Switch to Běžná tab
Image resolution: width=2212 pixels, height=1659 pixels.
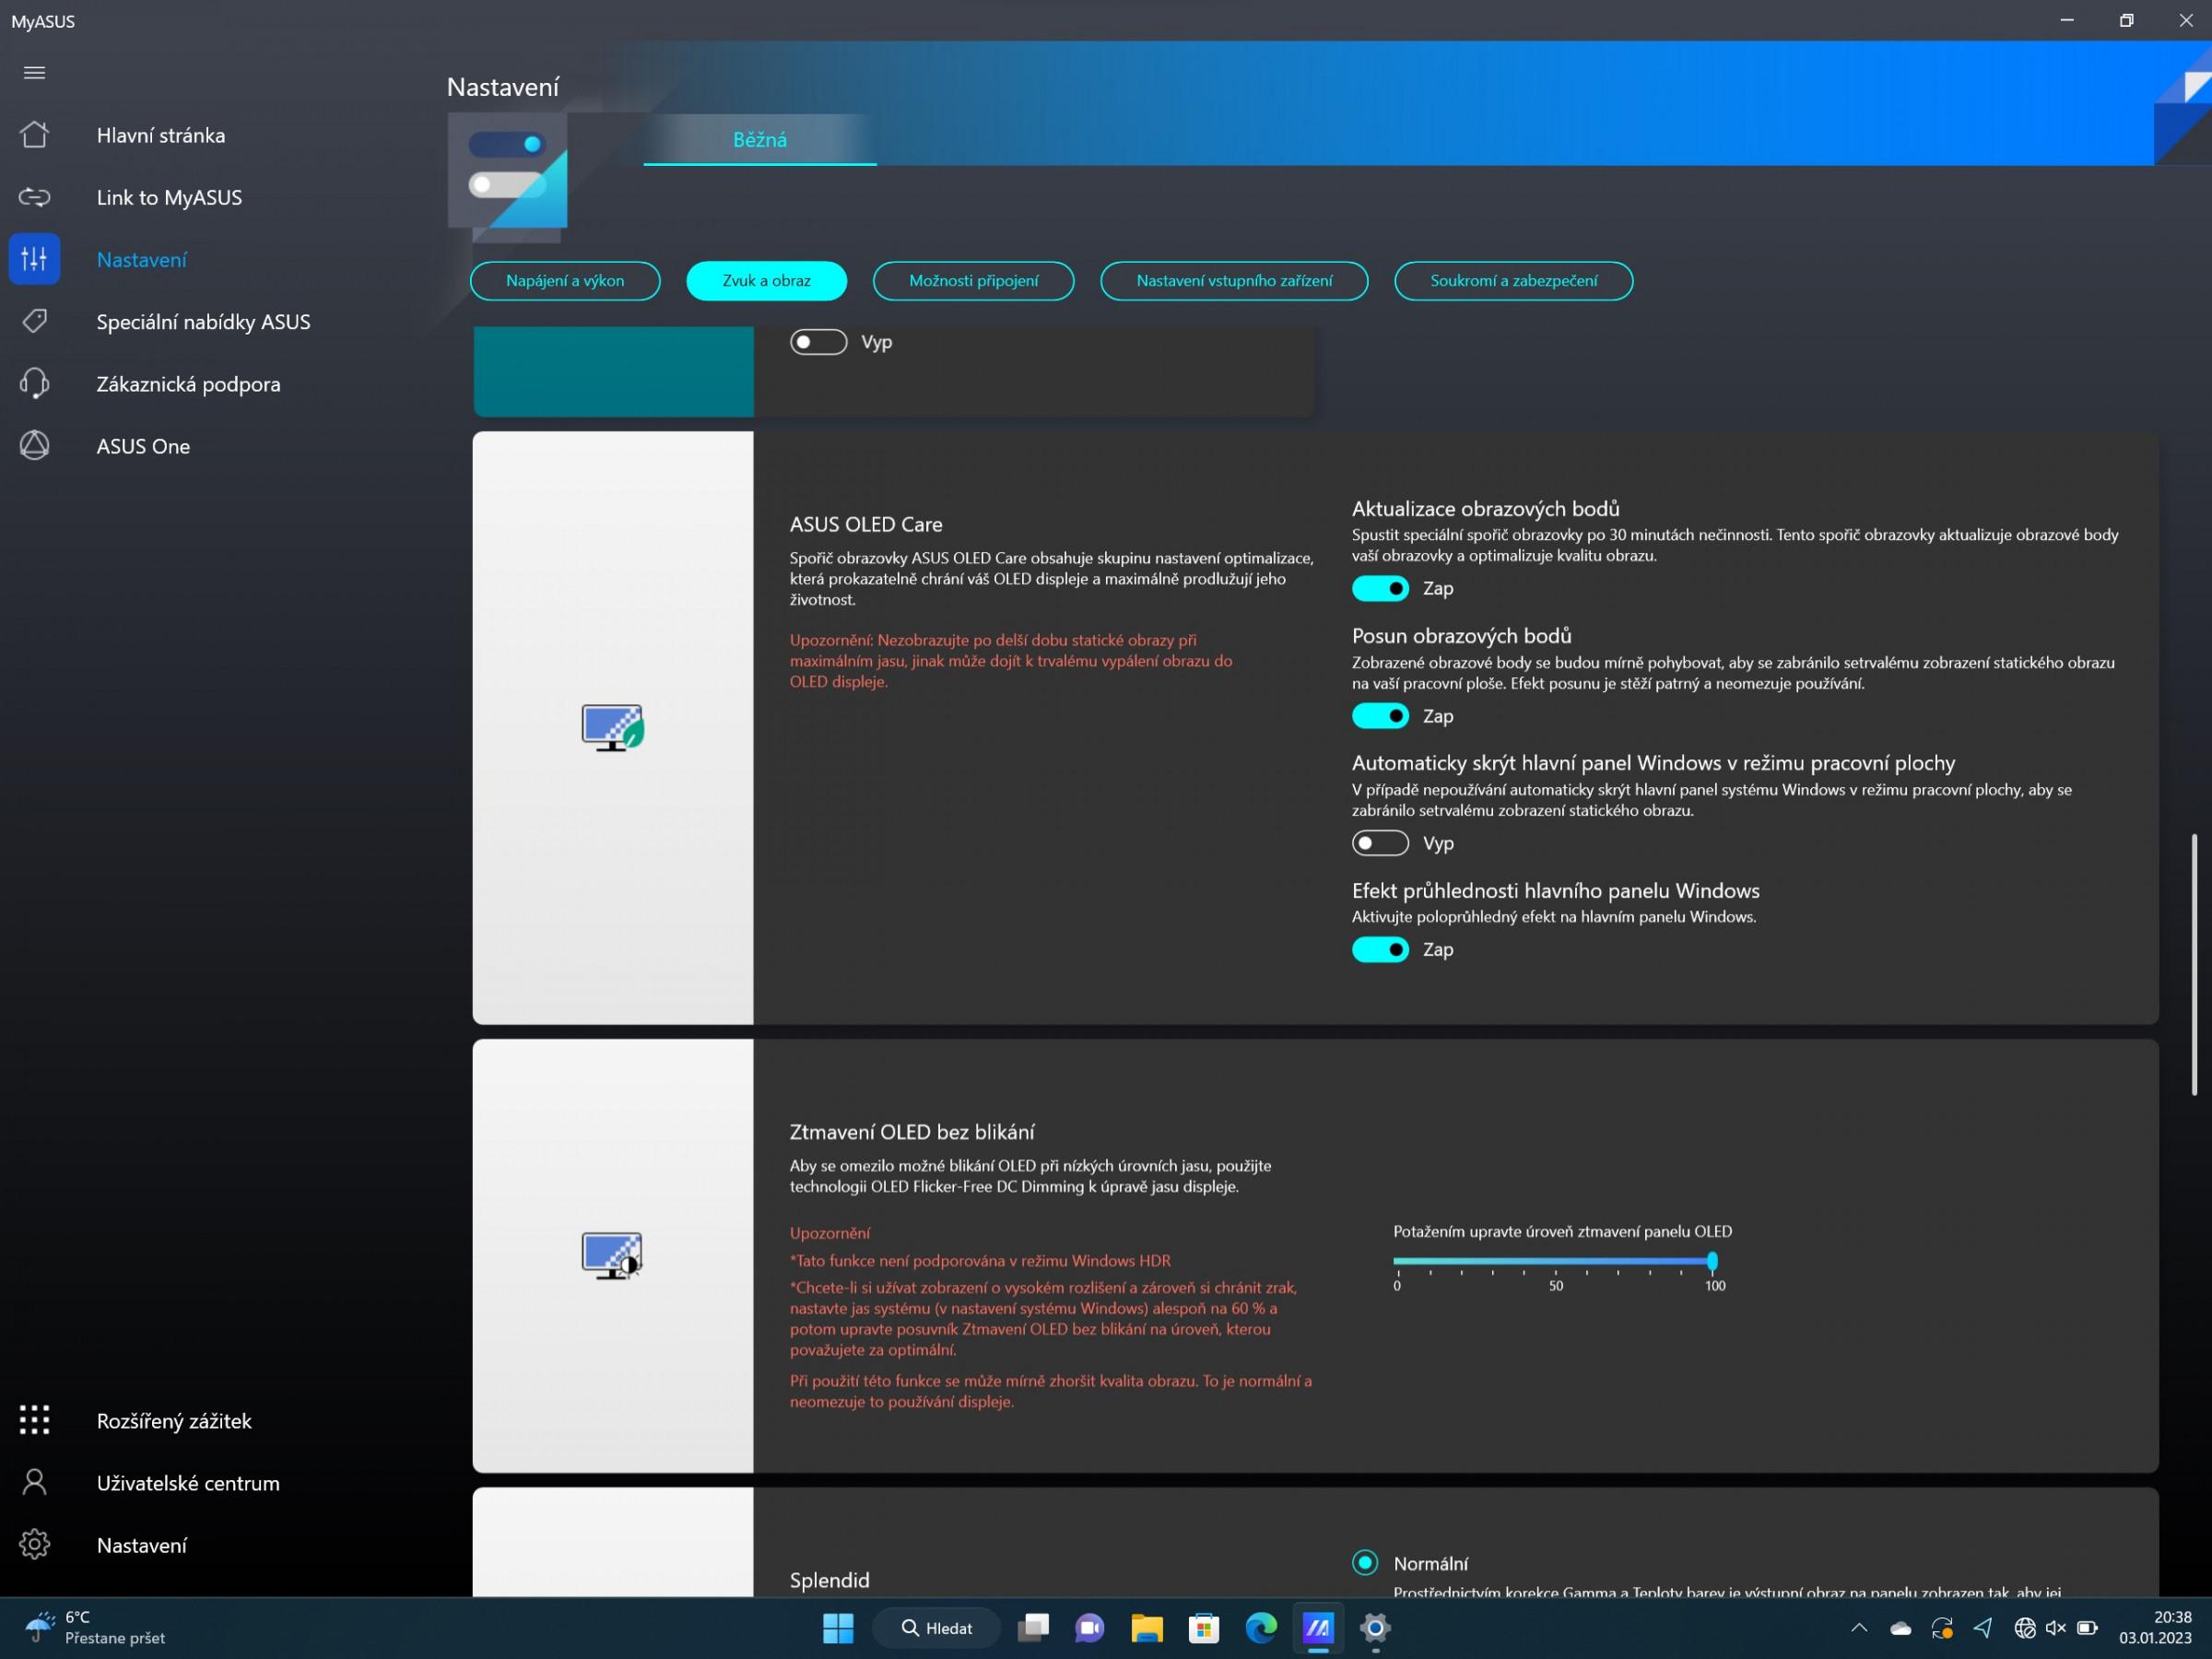click(760, 139)
